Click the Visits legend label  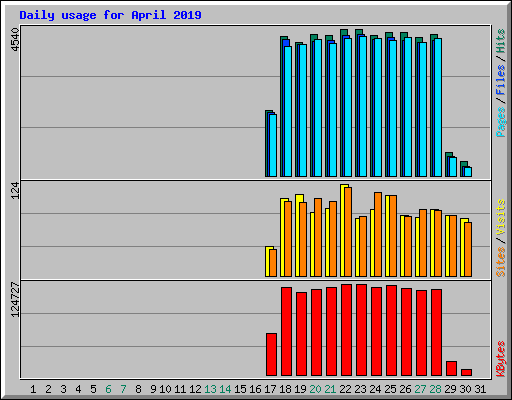click(500, 217)
